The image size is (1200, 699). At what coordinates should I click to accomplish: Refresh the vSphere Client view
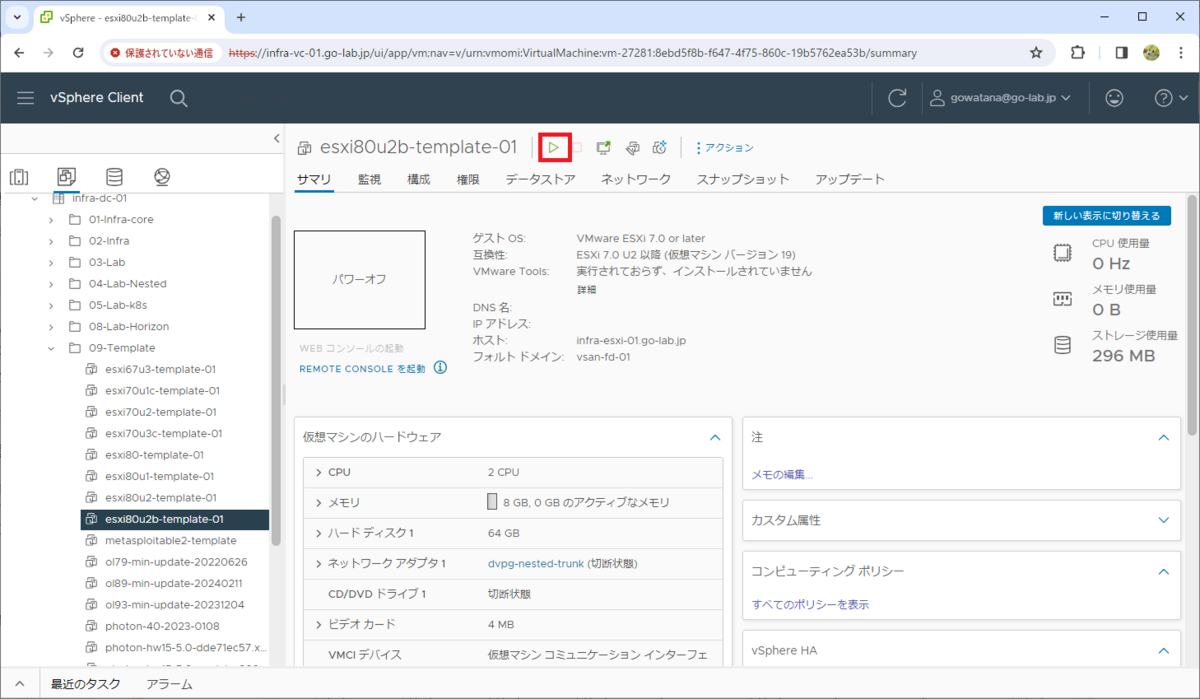pos(897,98)
